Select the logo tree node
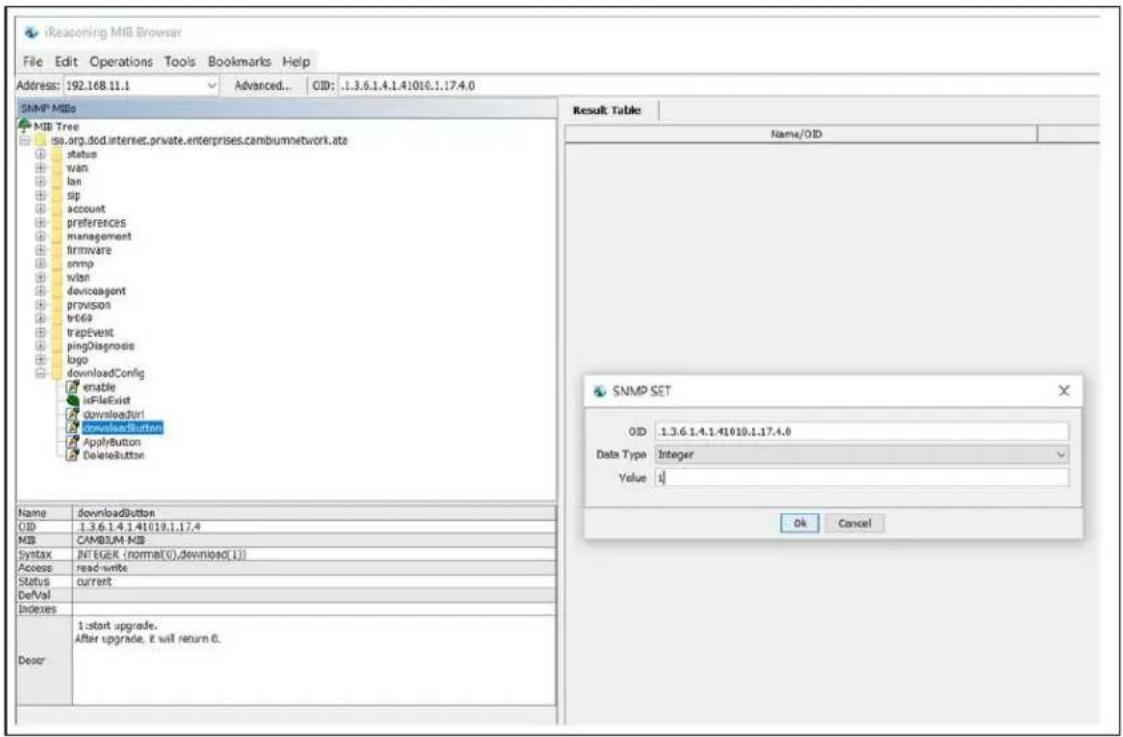This screenshot has width=1123, height=737. 77,360
